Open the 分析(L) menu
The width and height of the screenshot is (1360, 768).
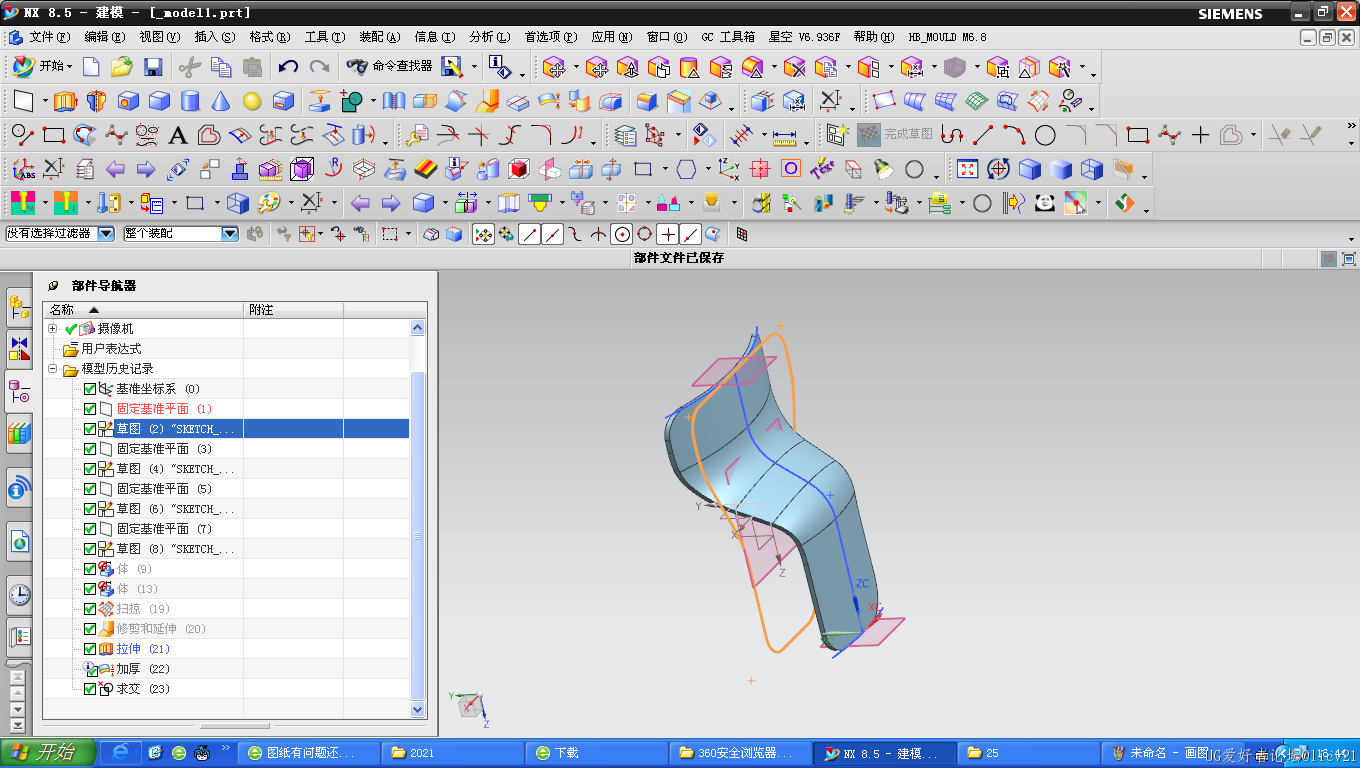tap(490, 37)
